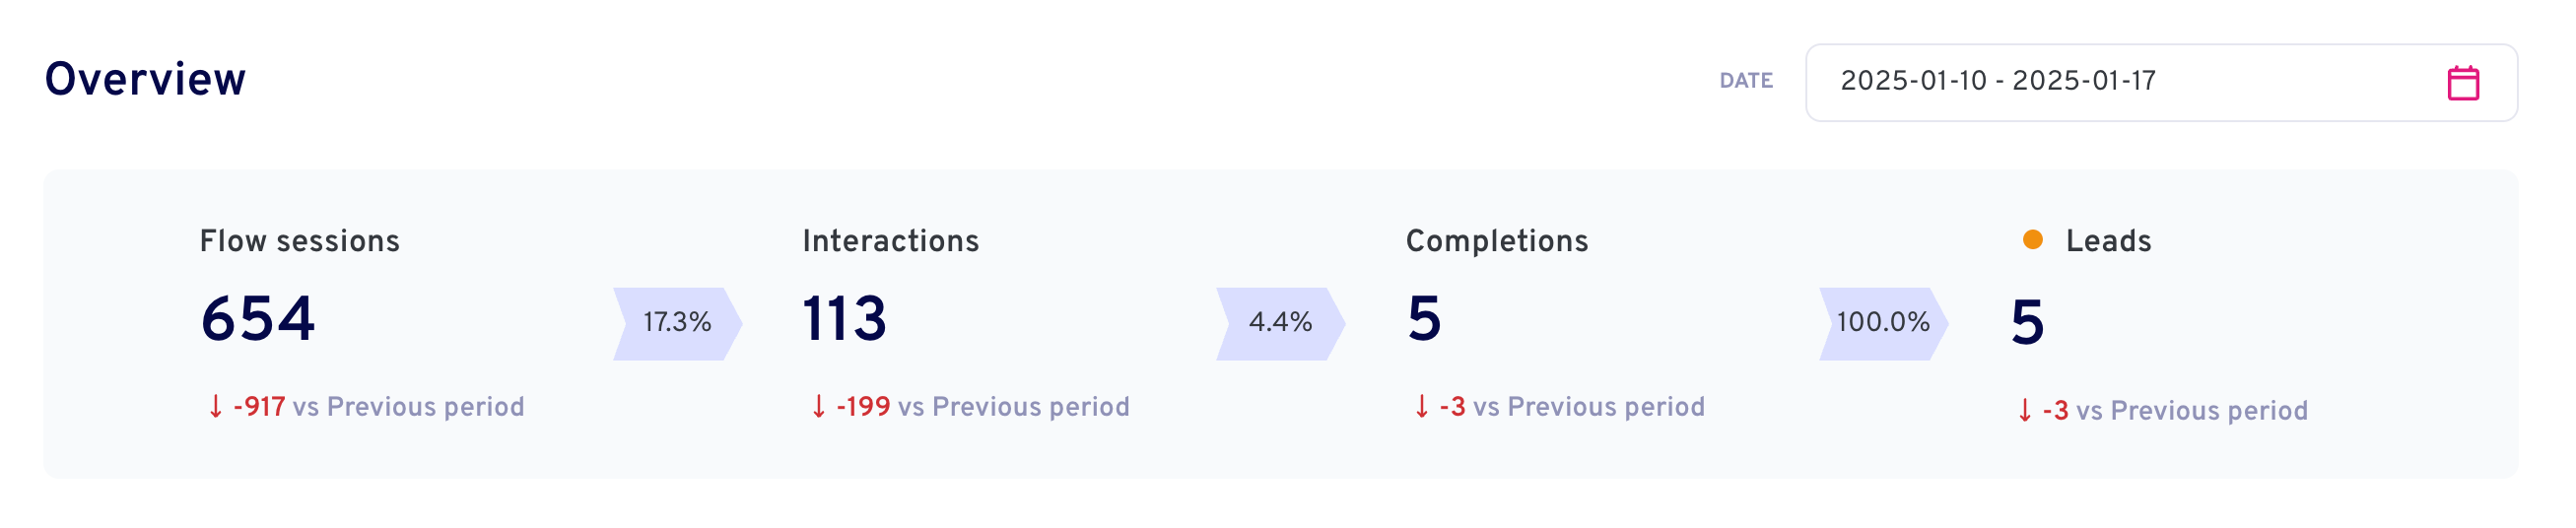Click the Interactions label
The image size is (2576, 528).
tap(890, 241)
